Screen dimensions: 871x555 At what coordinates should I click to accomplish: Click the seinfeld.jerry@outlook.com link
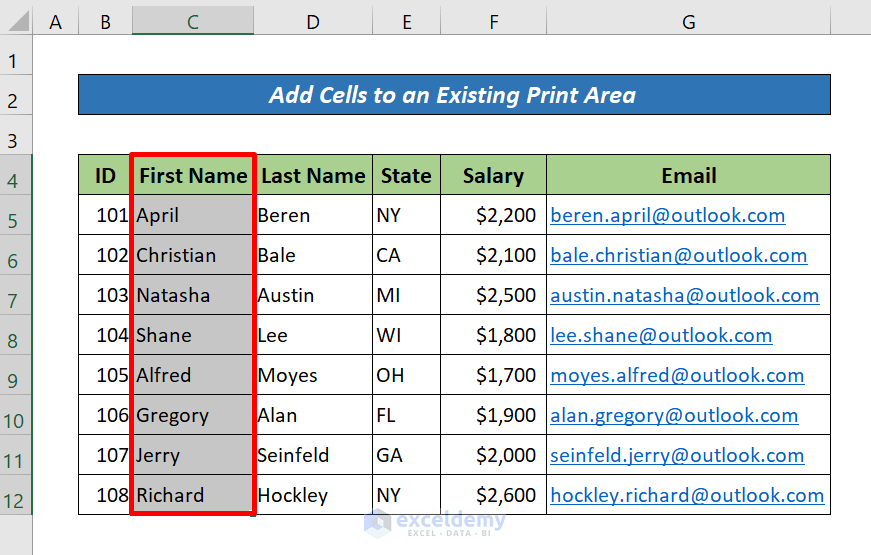(677, 455)
